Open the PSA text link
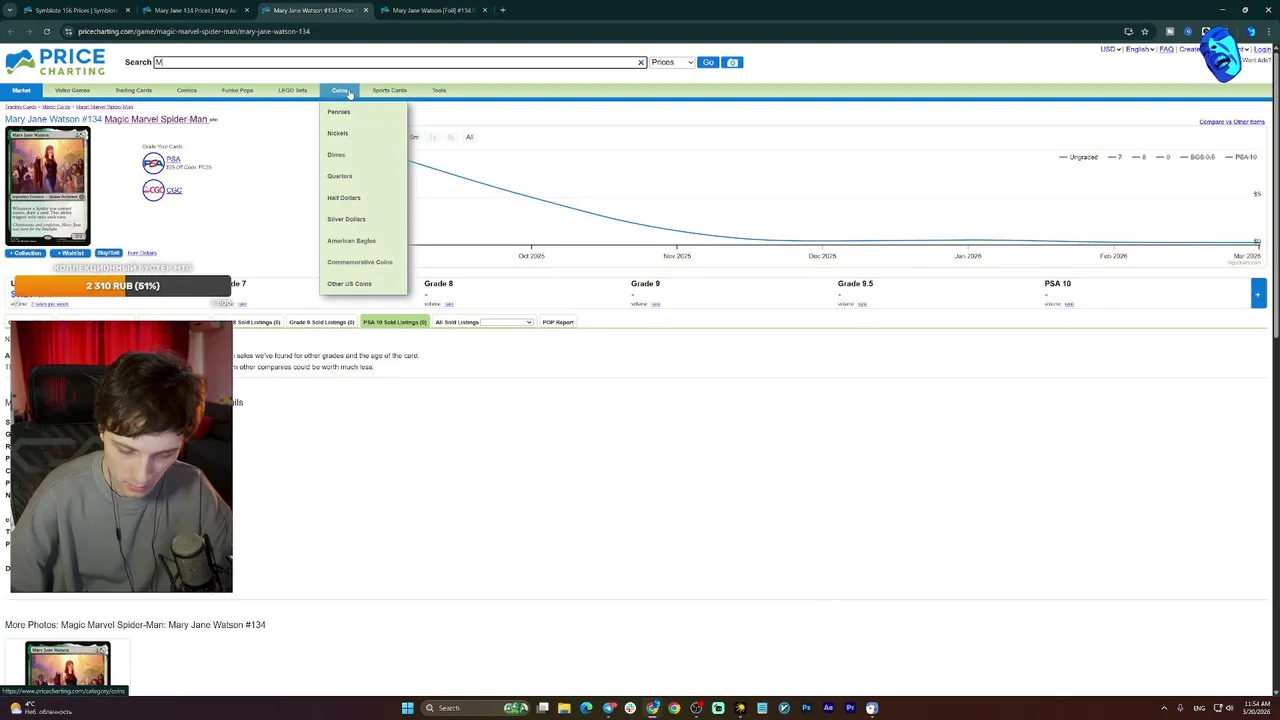The width and height of the screenshot is (1280, 720). pos(173,159)
